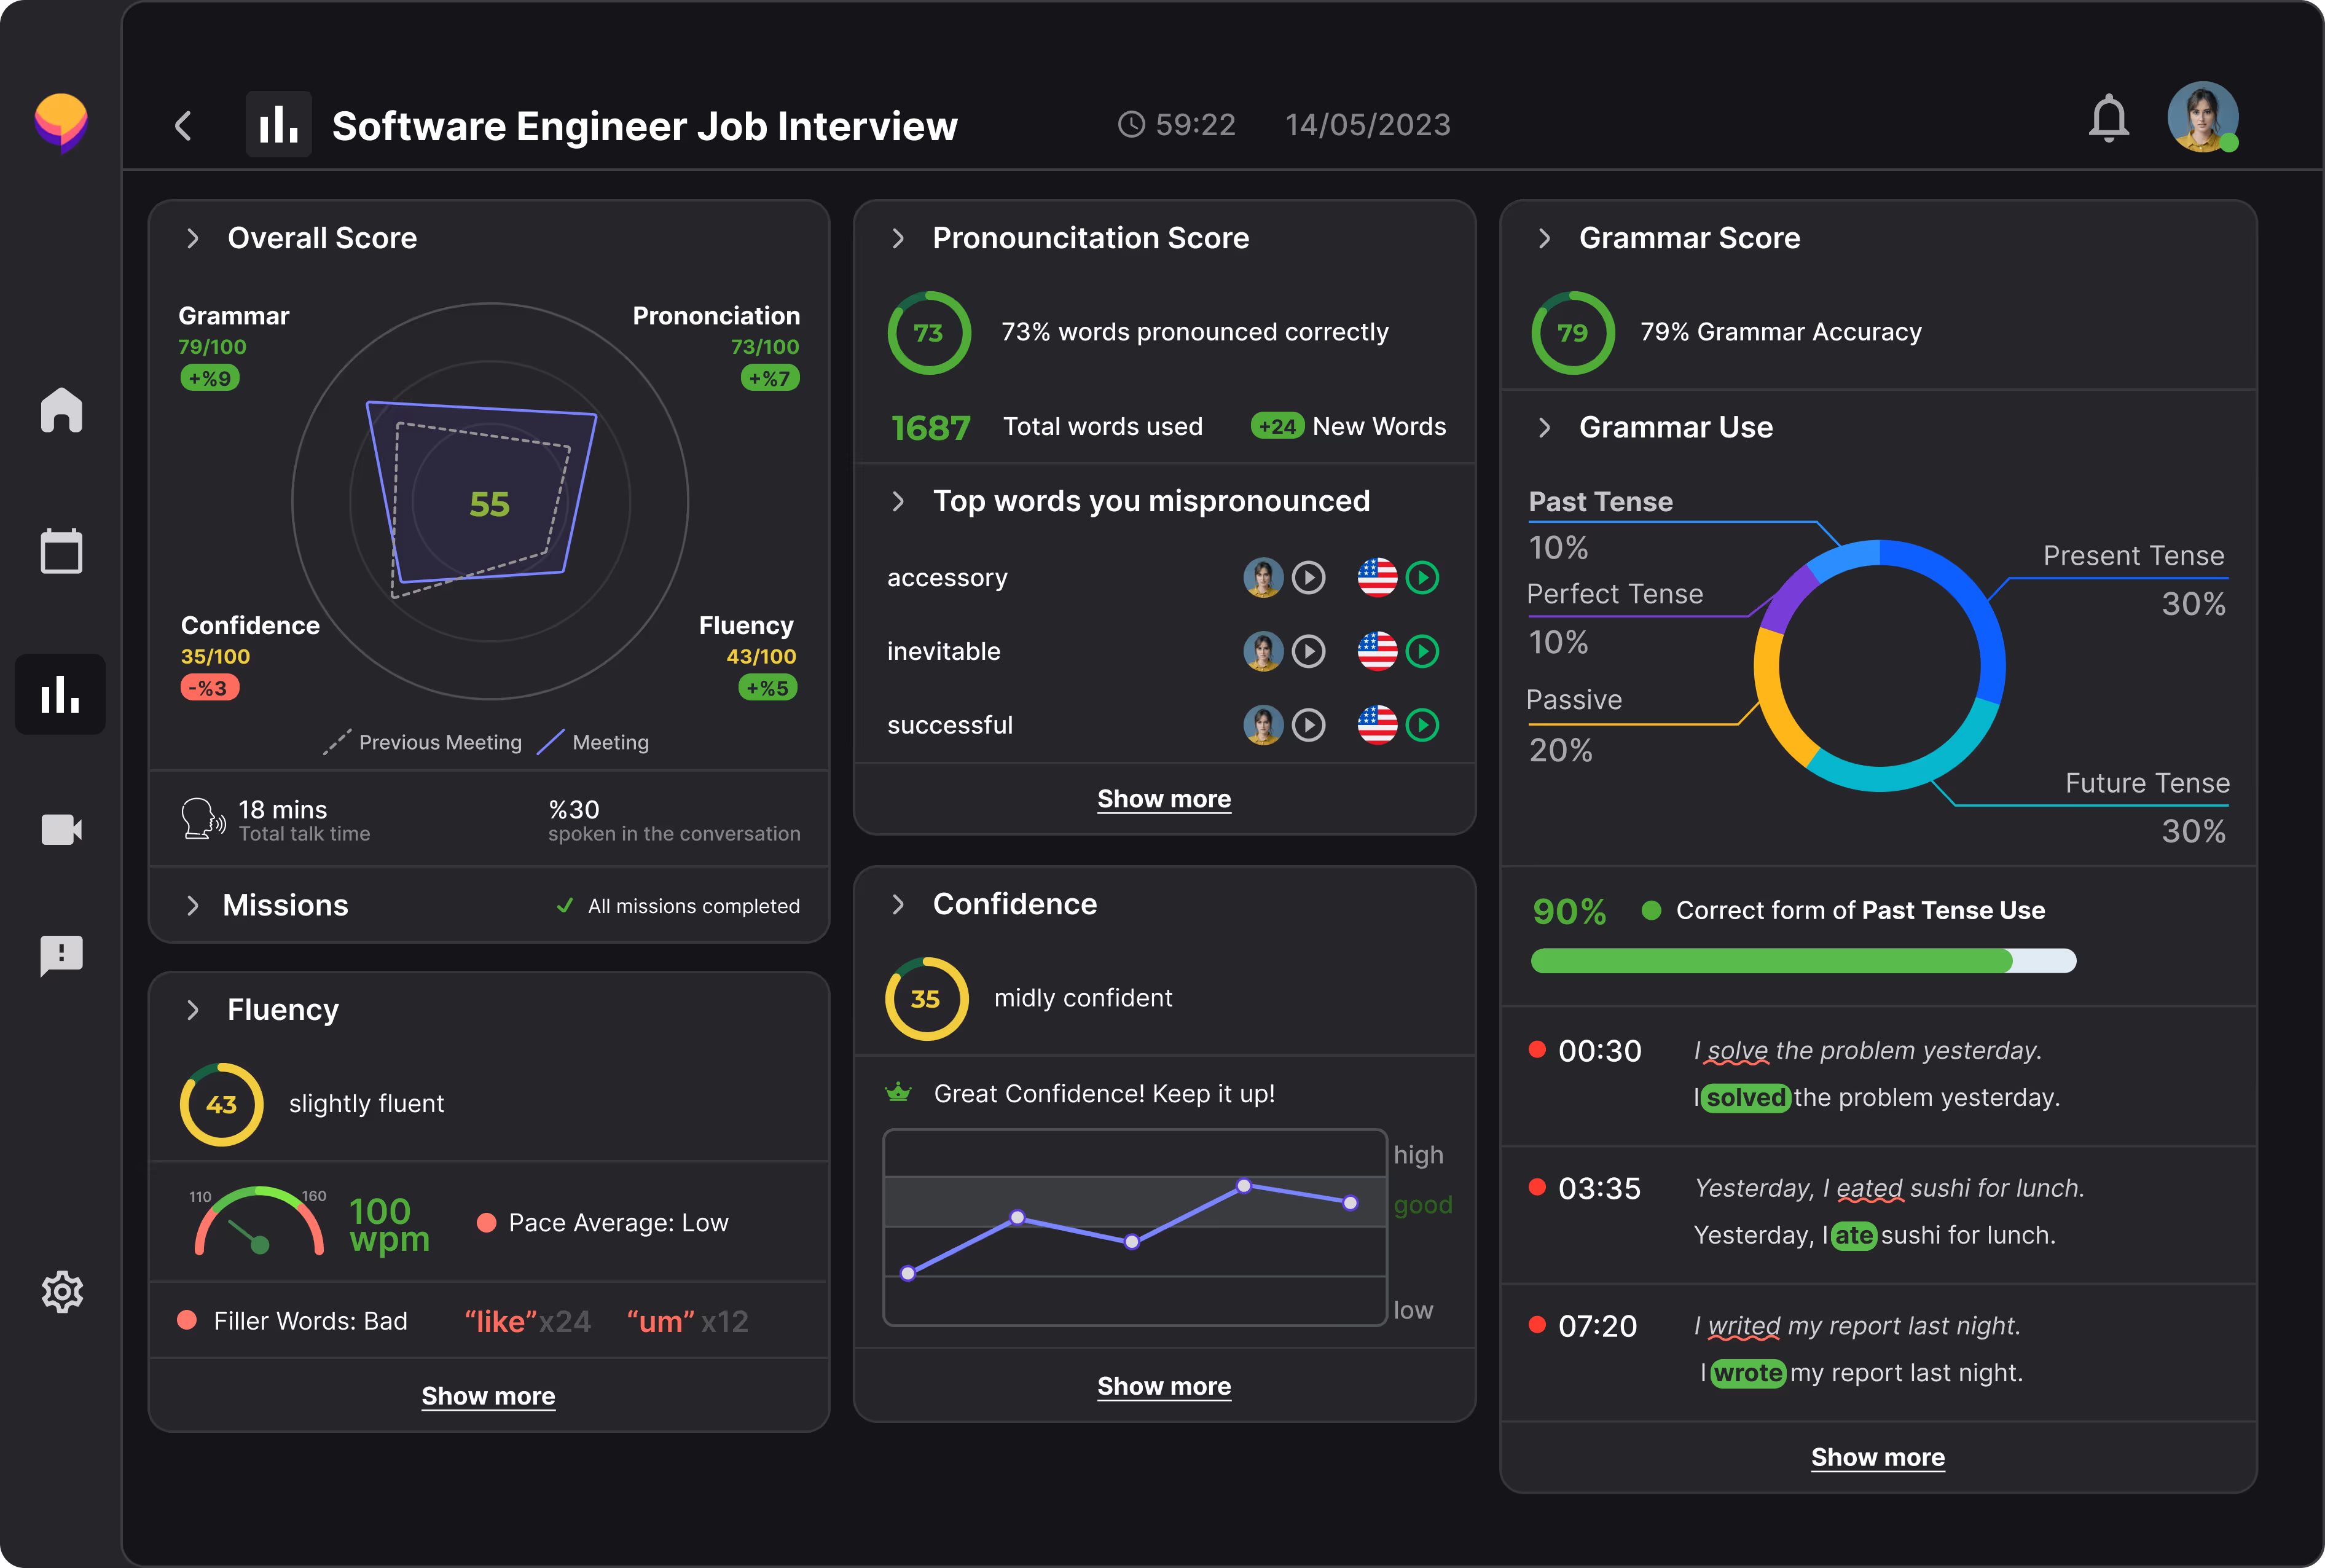This screenshot has height=1568, width=2325.
Task: Click last point on confidence chart
Action: [1350, 1203]
